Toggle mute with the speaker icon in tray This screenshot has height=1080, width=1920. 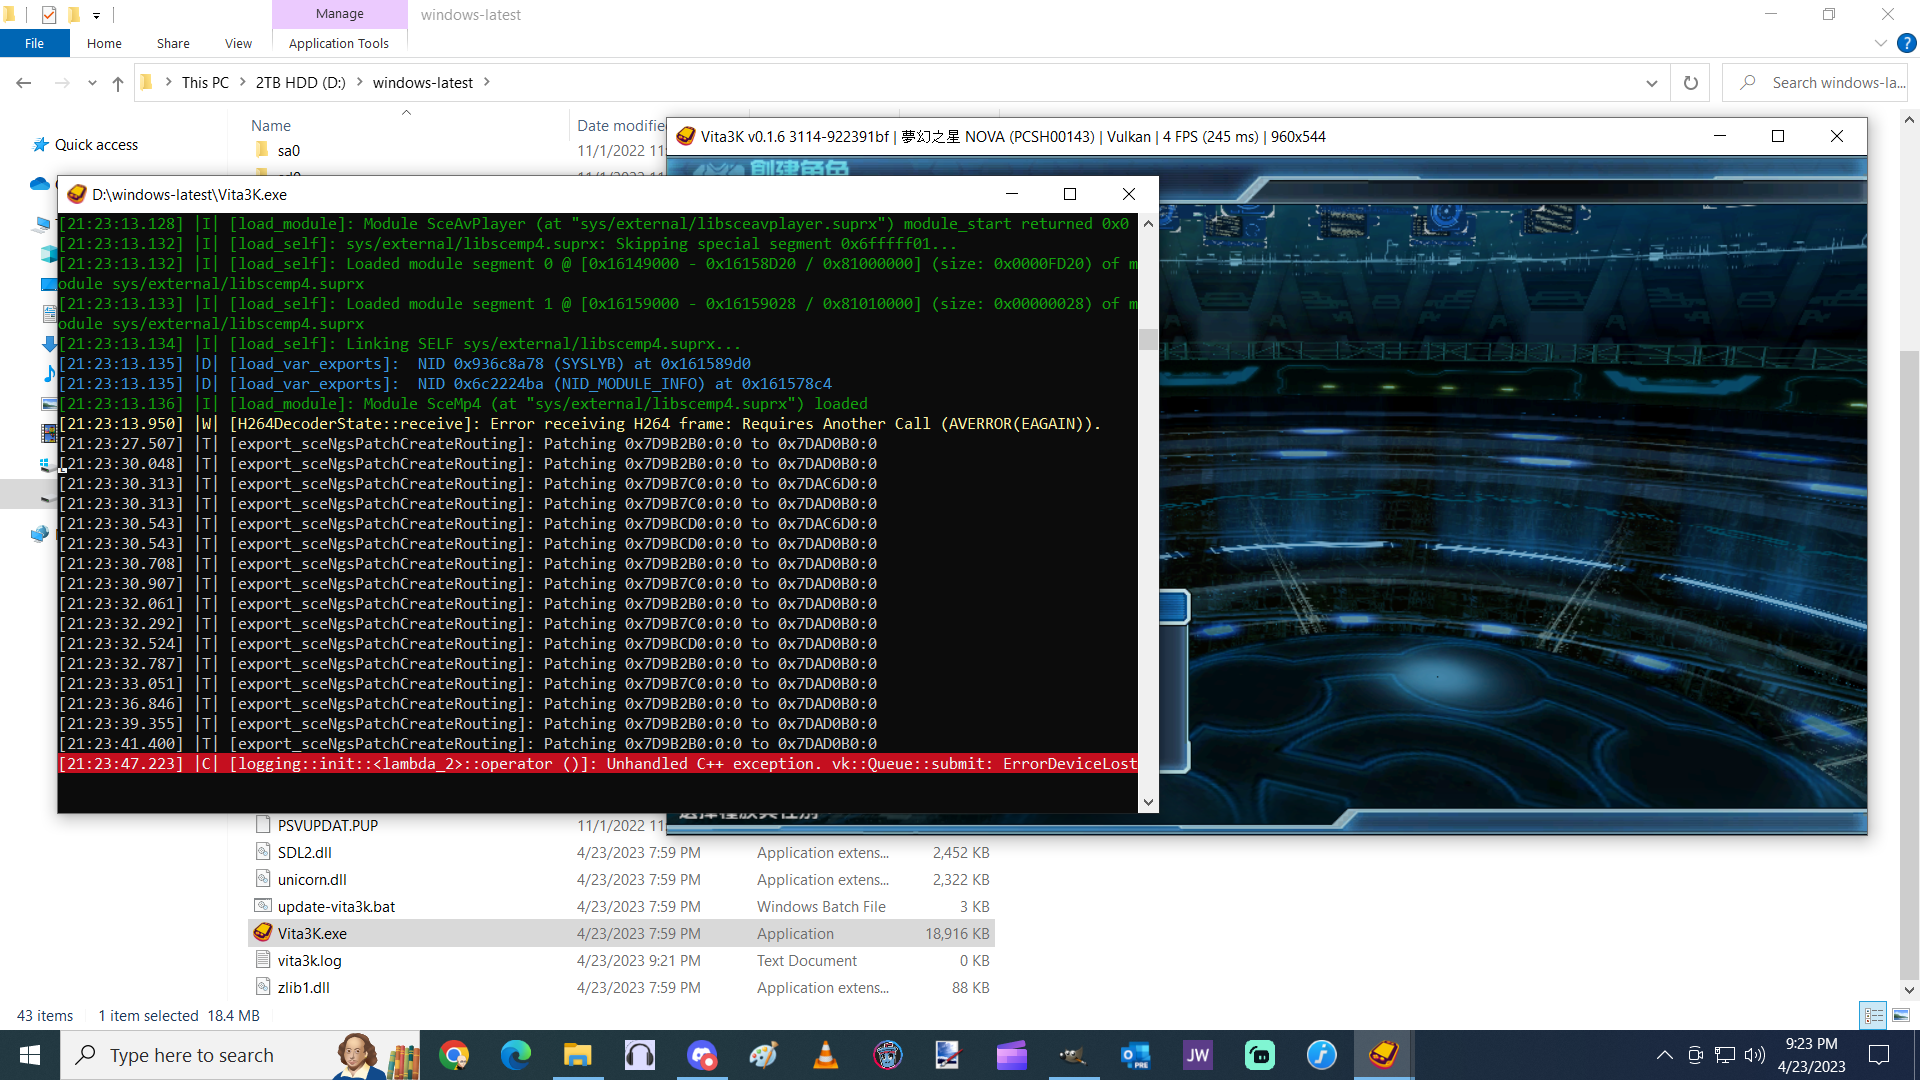pyautogui.click(x=1755, y=1054)
